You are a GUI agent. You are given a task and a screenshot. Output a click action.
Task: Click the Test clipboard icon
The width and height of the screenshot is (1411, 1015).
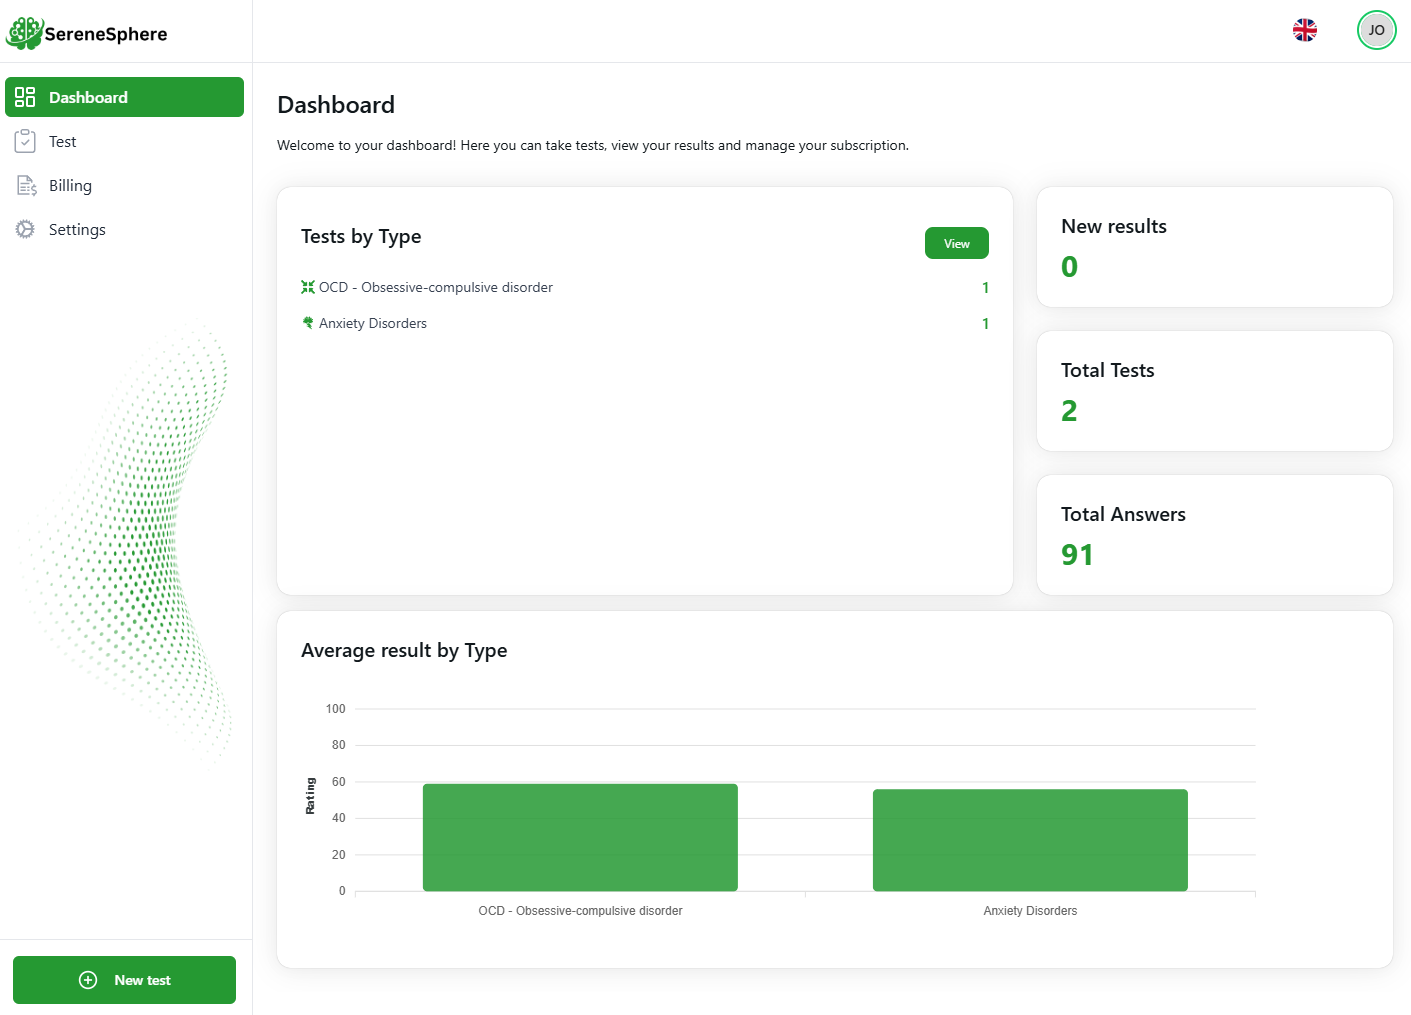(x=25, y=142)
